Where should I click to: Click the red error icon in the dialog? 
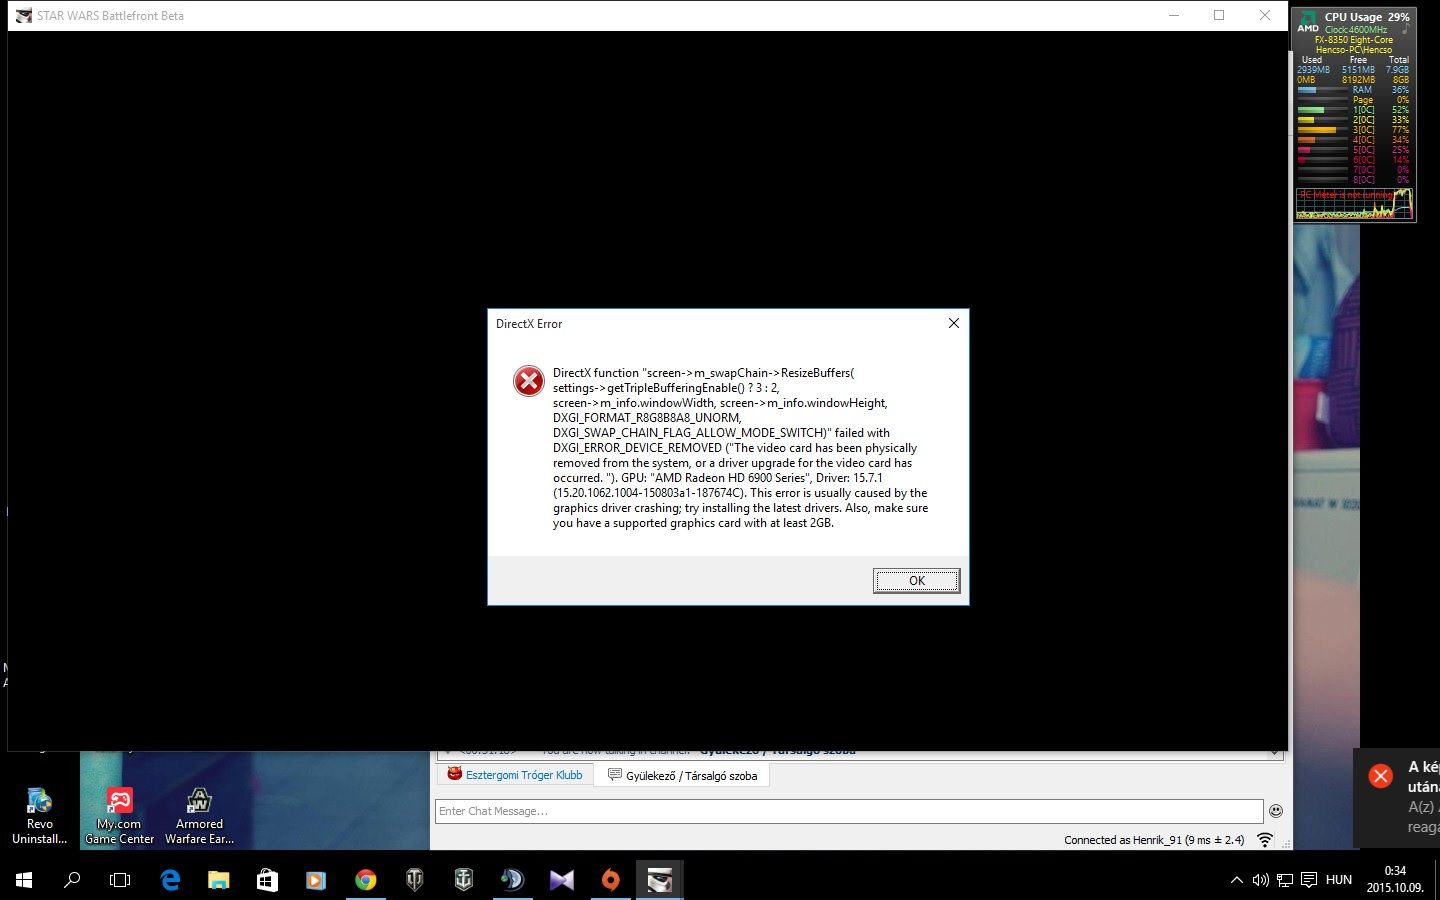[x=528, y=380]
